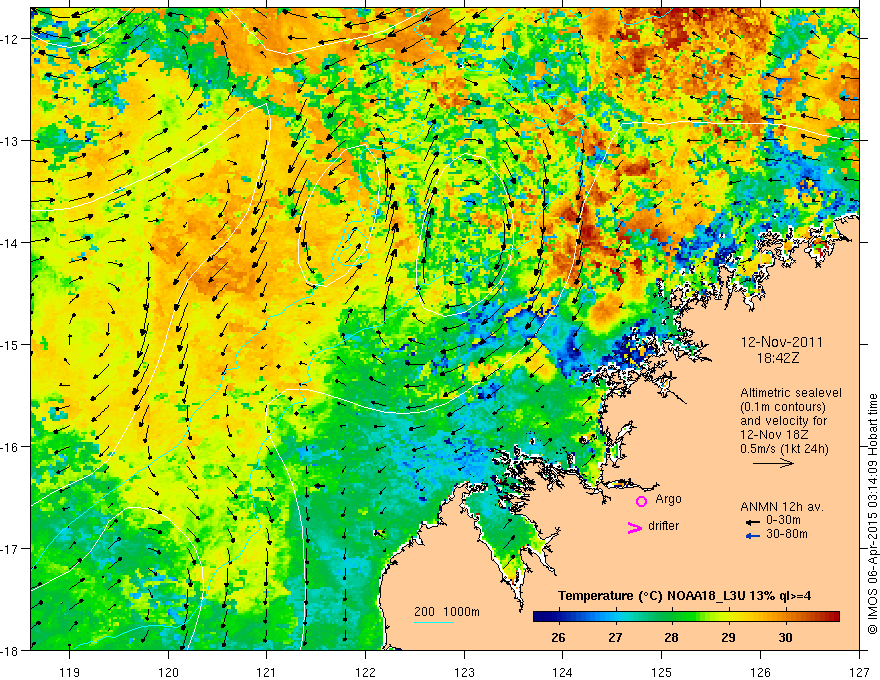Click the latitude label '-18'

pos(10,650)
